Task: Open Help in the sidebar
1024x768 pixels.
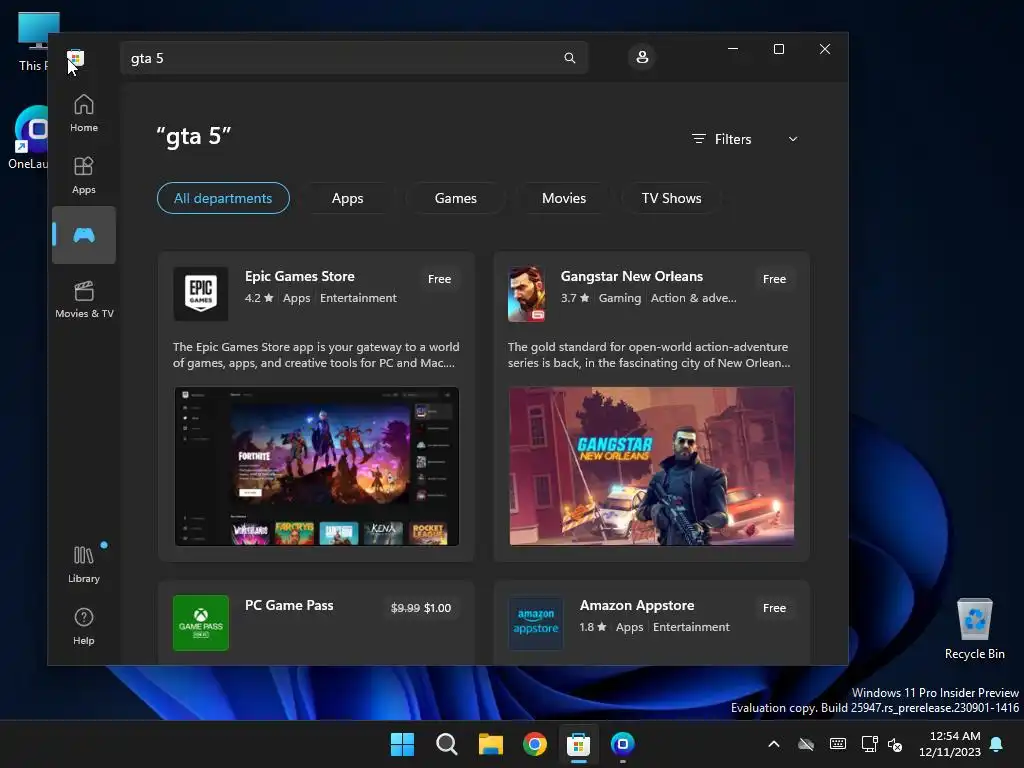Action: pyautogui.click(x=84, y=626)
